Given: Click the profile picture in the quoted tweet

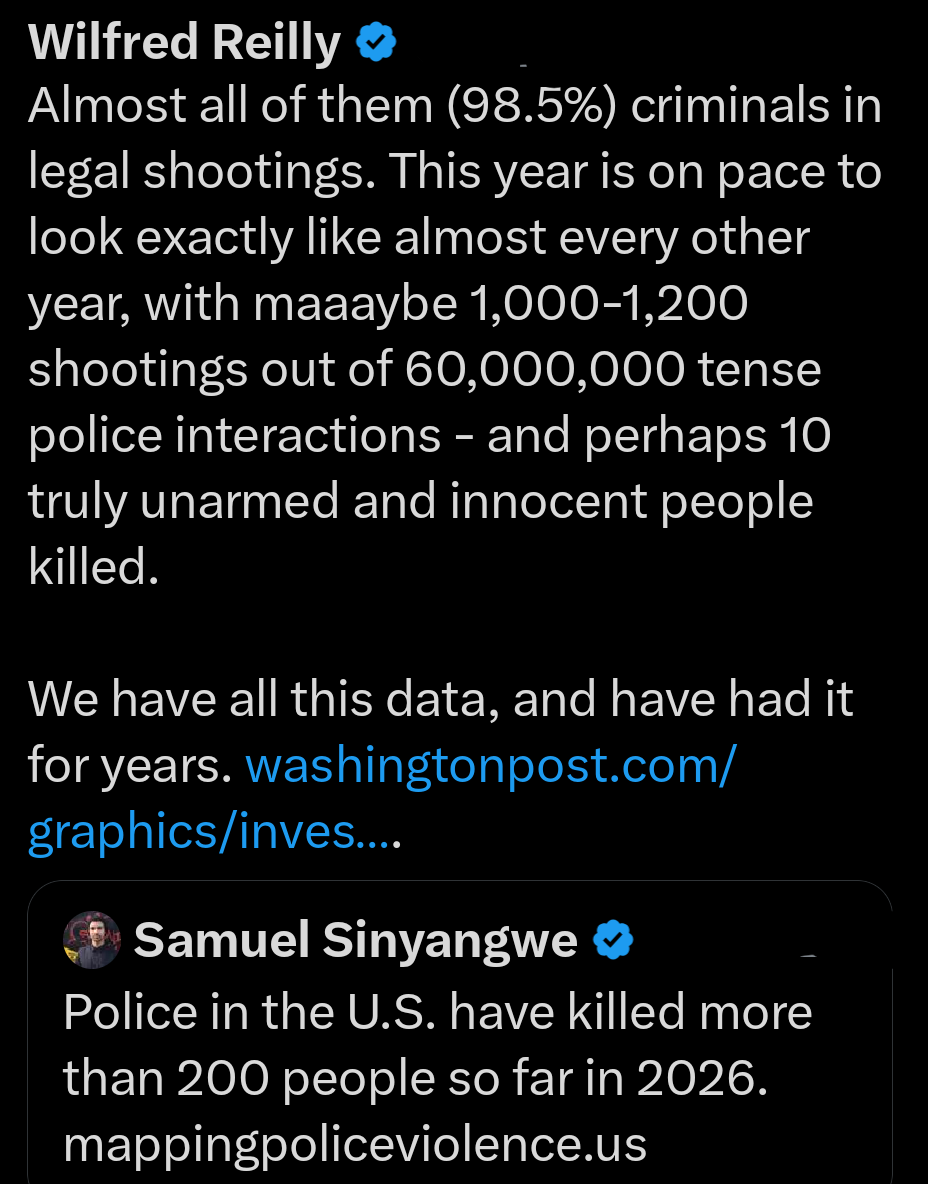Looking at the screenshot, I should [92, 940].
